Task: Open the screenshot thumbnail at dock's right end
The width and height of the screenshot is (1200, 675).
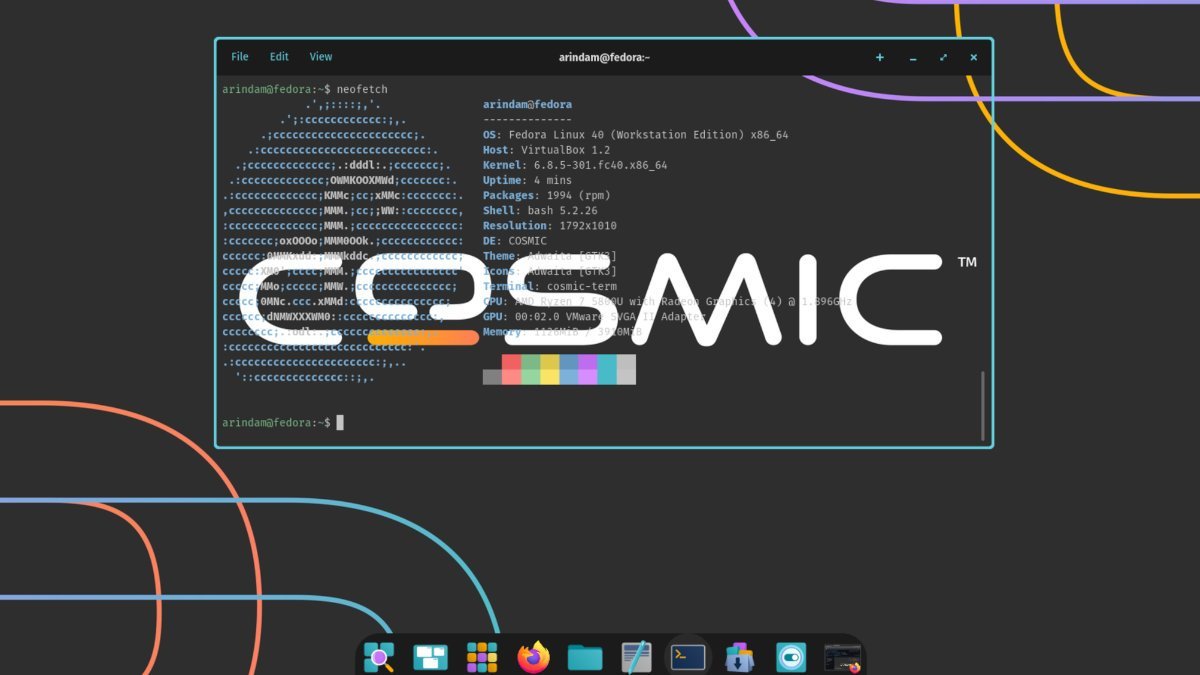Action: point(842,657)
